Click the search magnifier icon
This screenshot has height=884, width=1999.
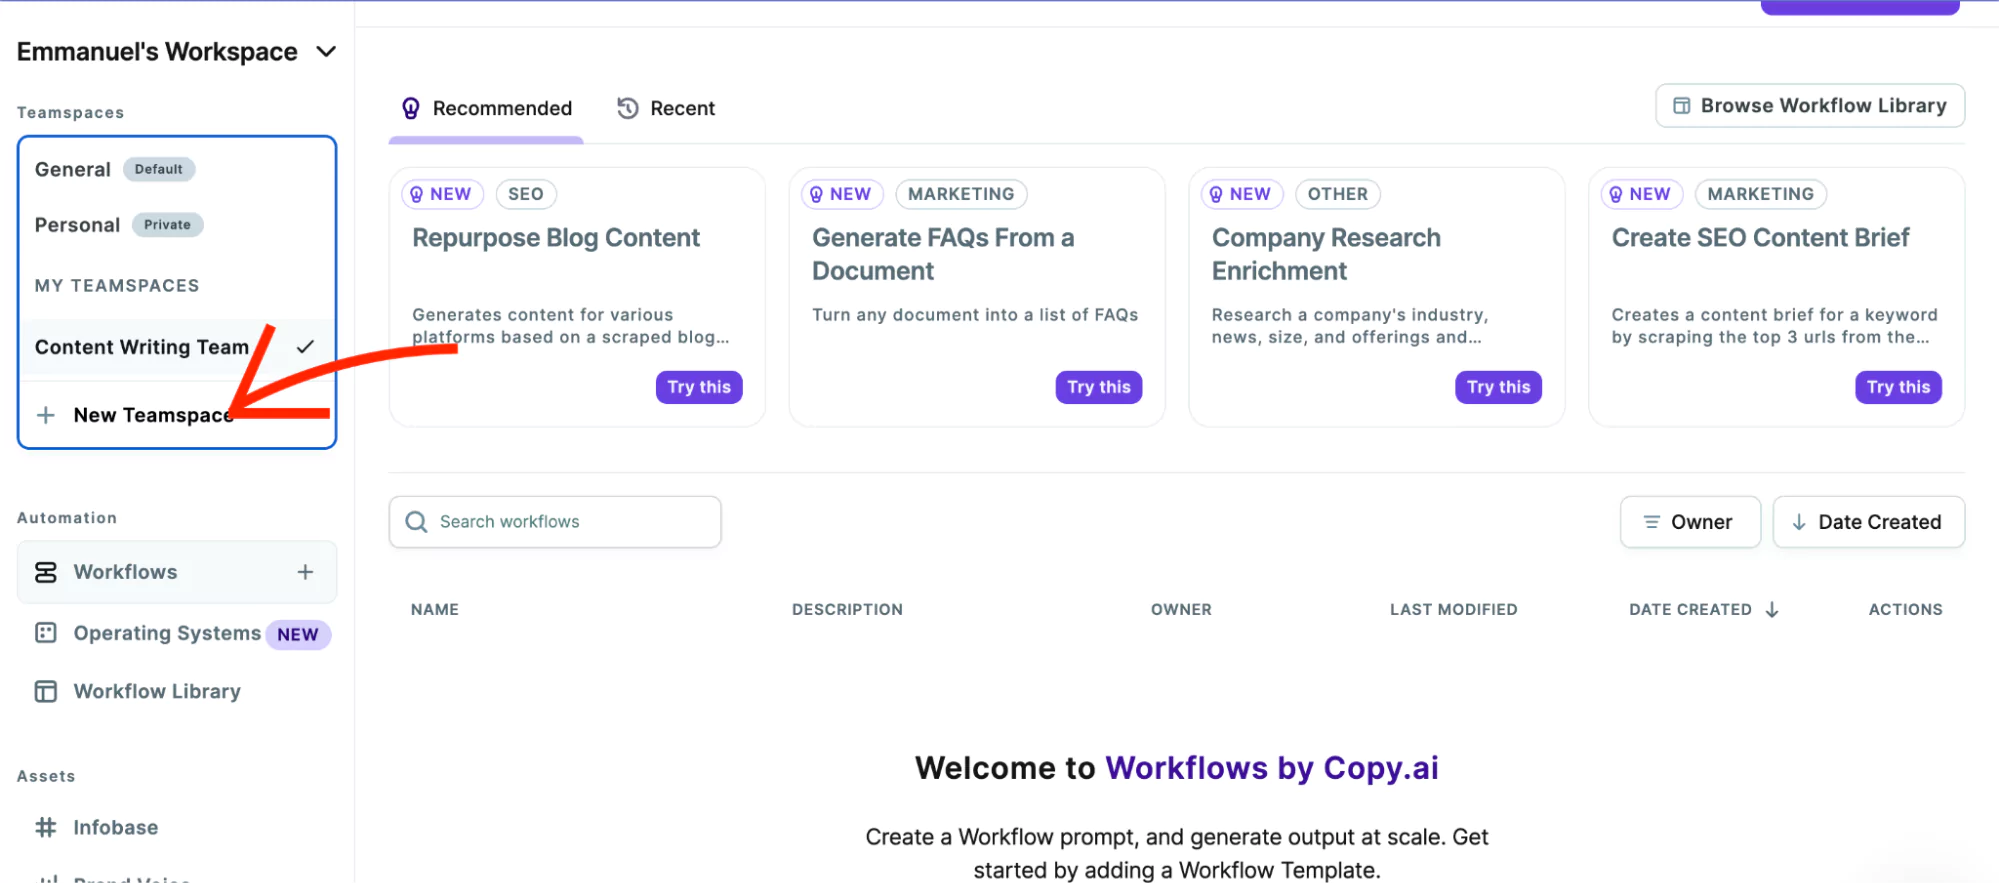tap(416, 522)
